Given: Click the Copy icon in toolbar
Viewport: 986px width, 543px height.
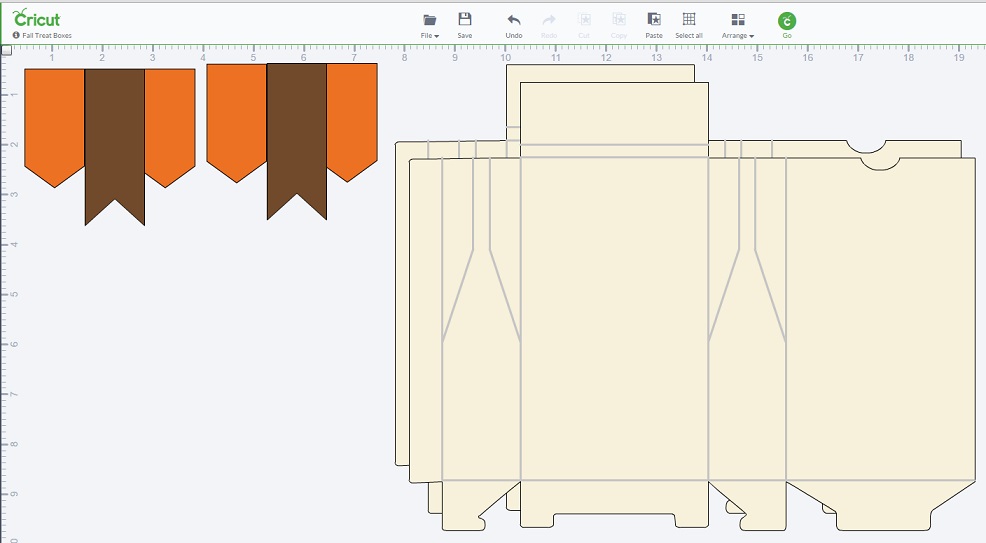Looking at the screenshot, I should [x=619, y=26].
